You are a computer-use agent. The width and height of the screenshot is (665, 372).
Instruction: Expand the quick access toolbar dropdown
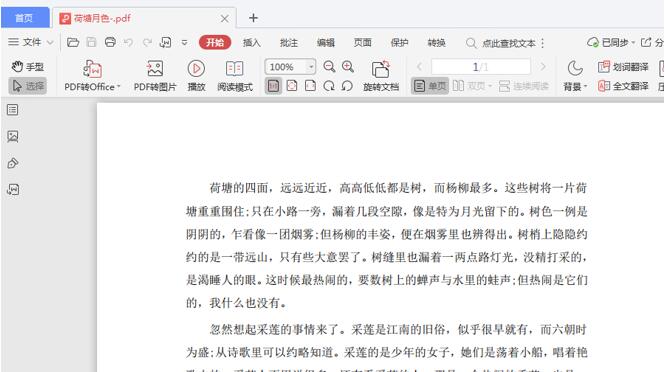click(x=184, y=43)
